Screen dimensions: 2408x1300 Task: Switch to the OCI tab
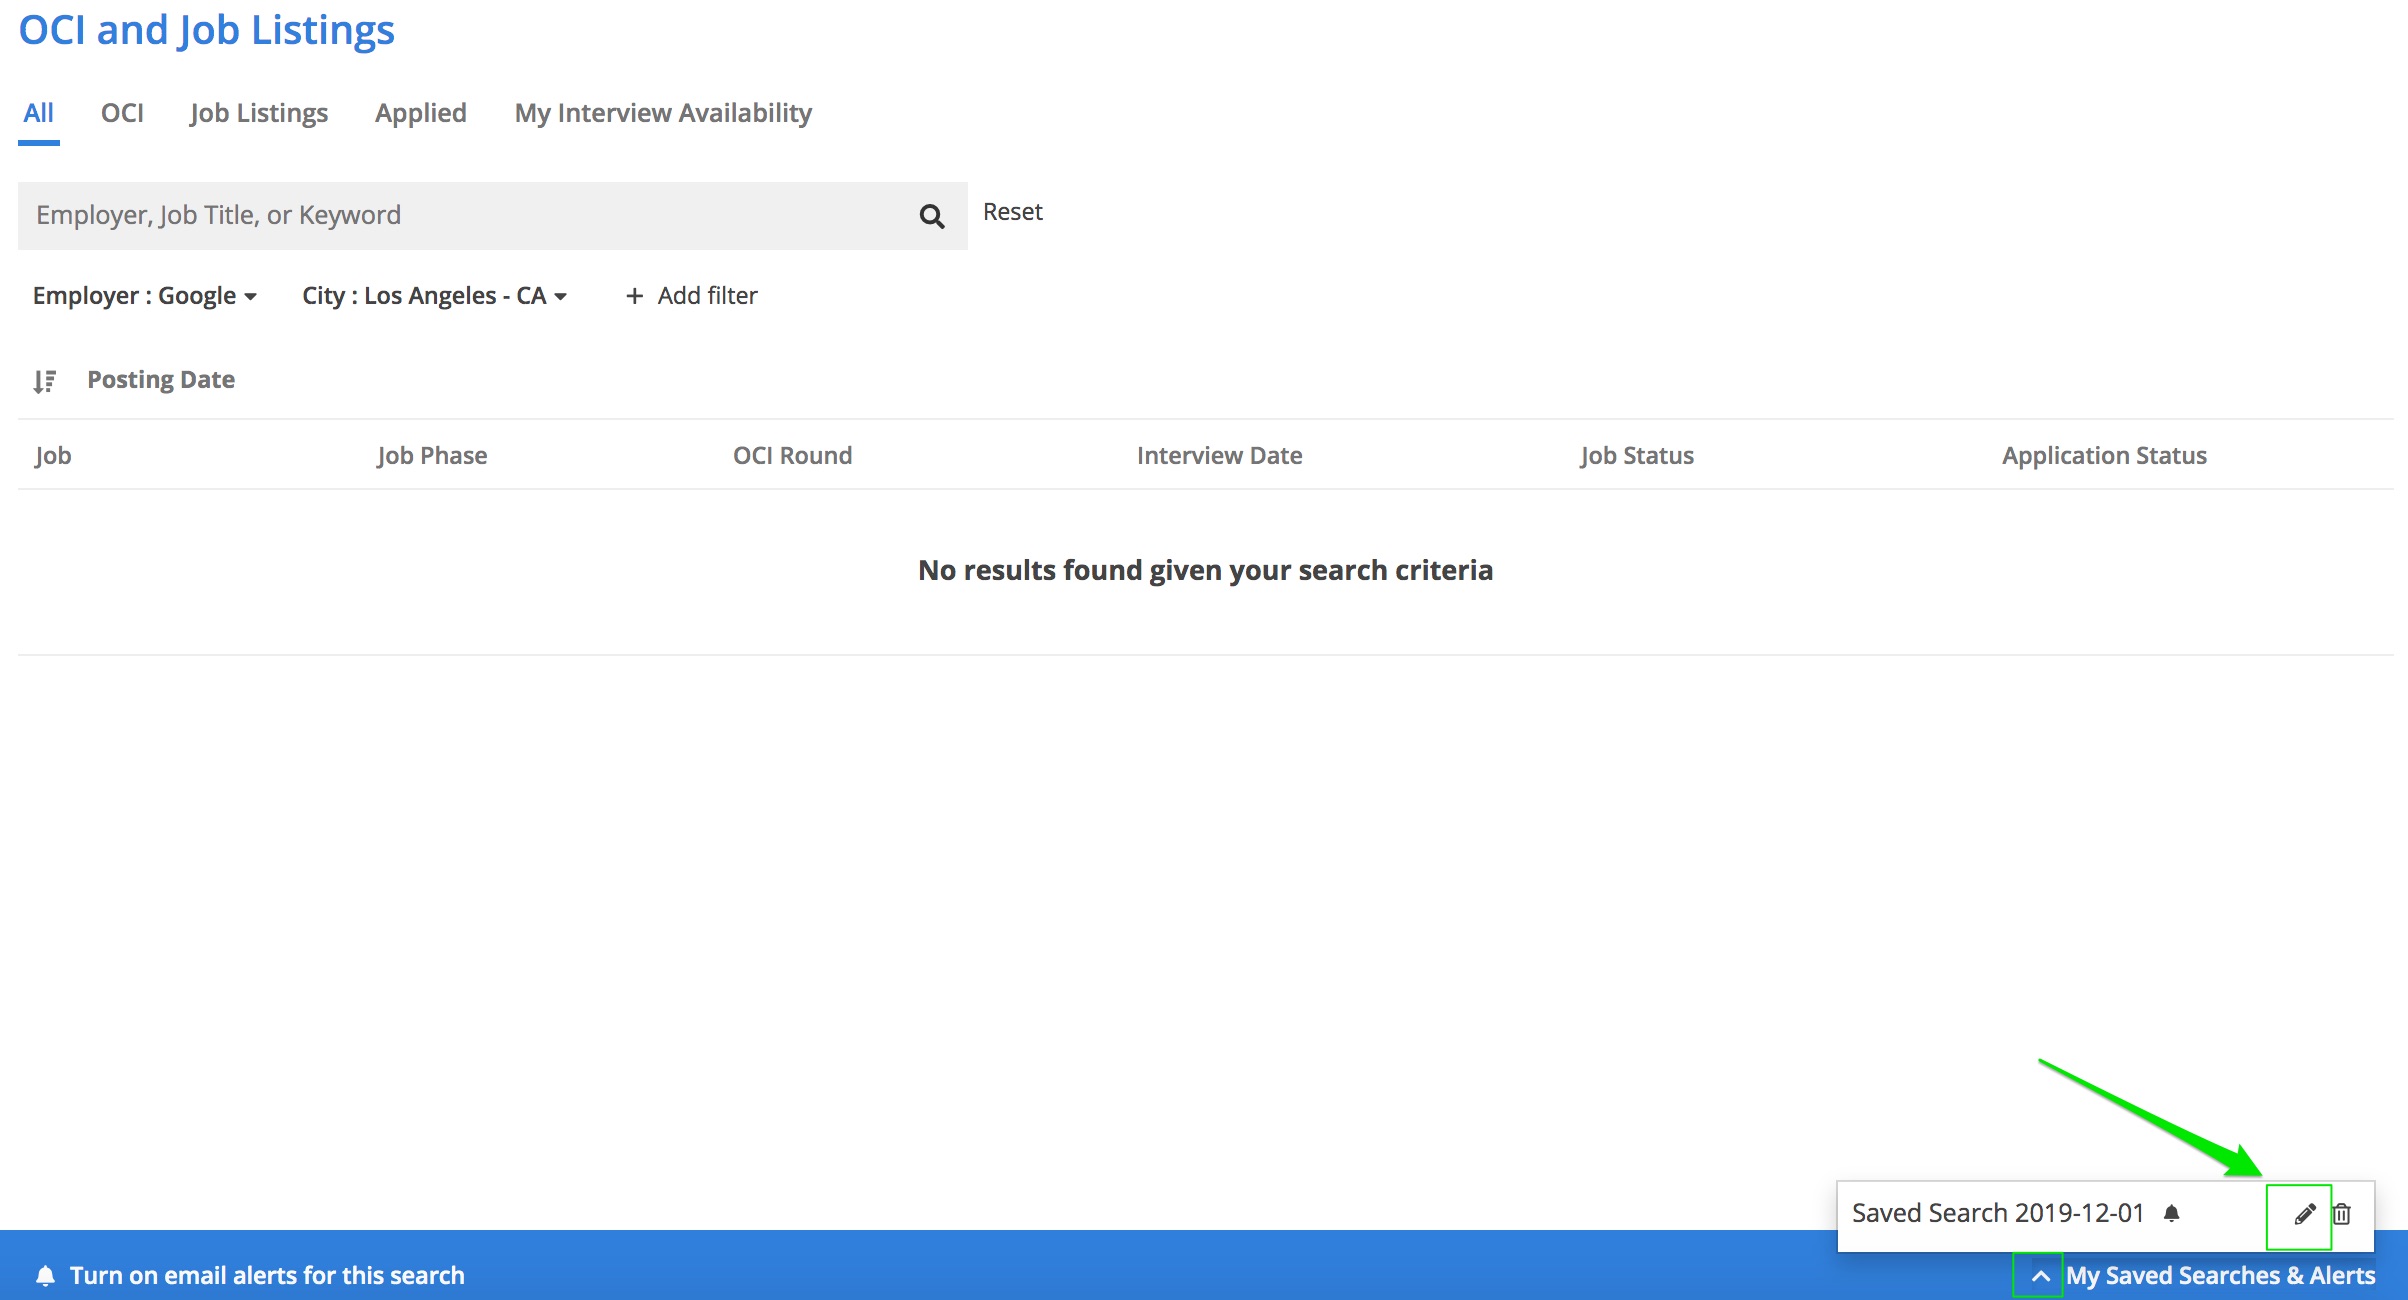tap(122, 113)
